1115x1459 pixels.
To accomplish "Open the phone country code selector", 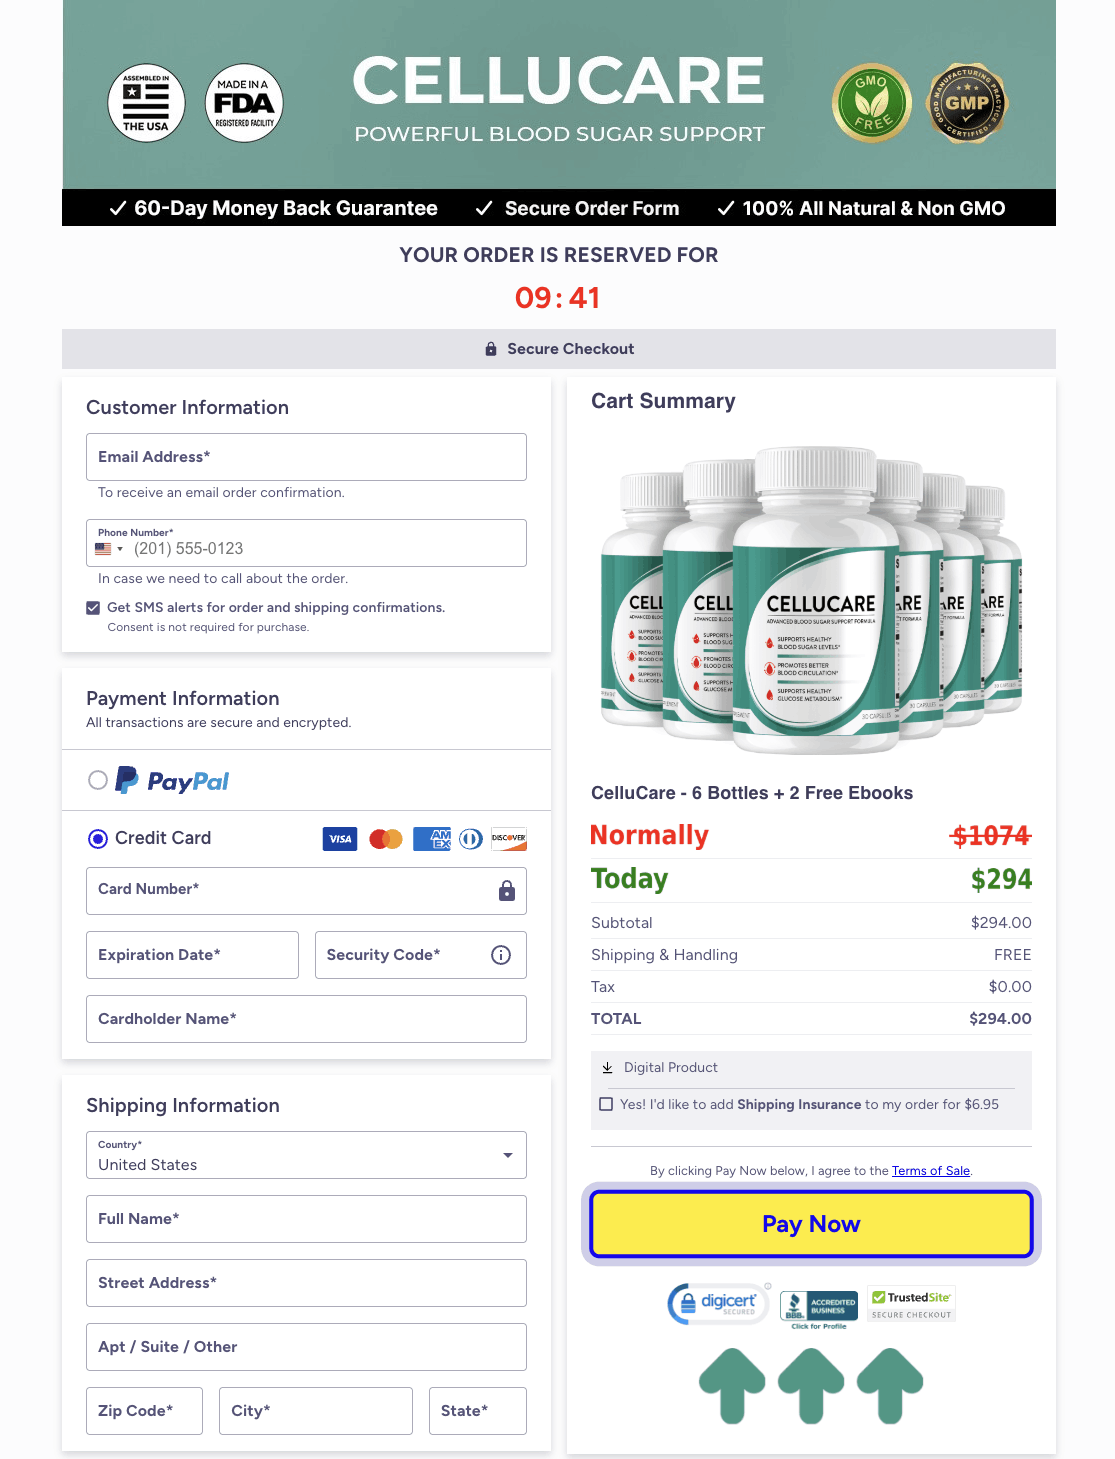I will pos(108,548).
